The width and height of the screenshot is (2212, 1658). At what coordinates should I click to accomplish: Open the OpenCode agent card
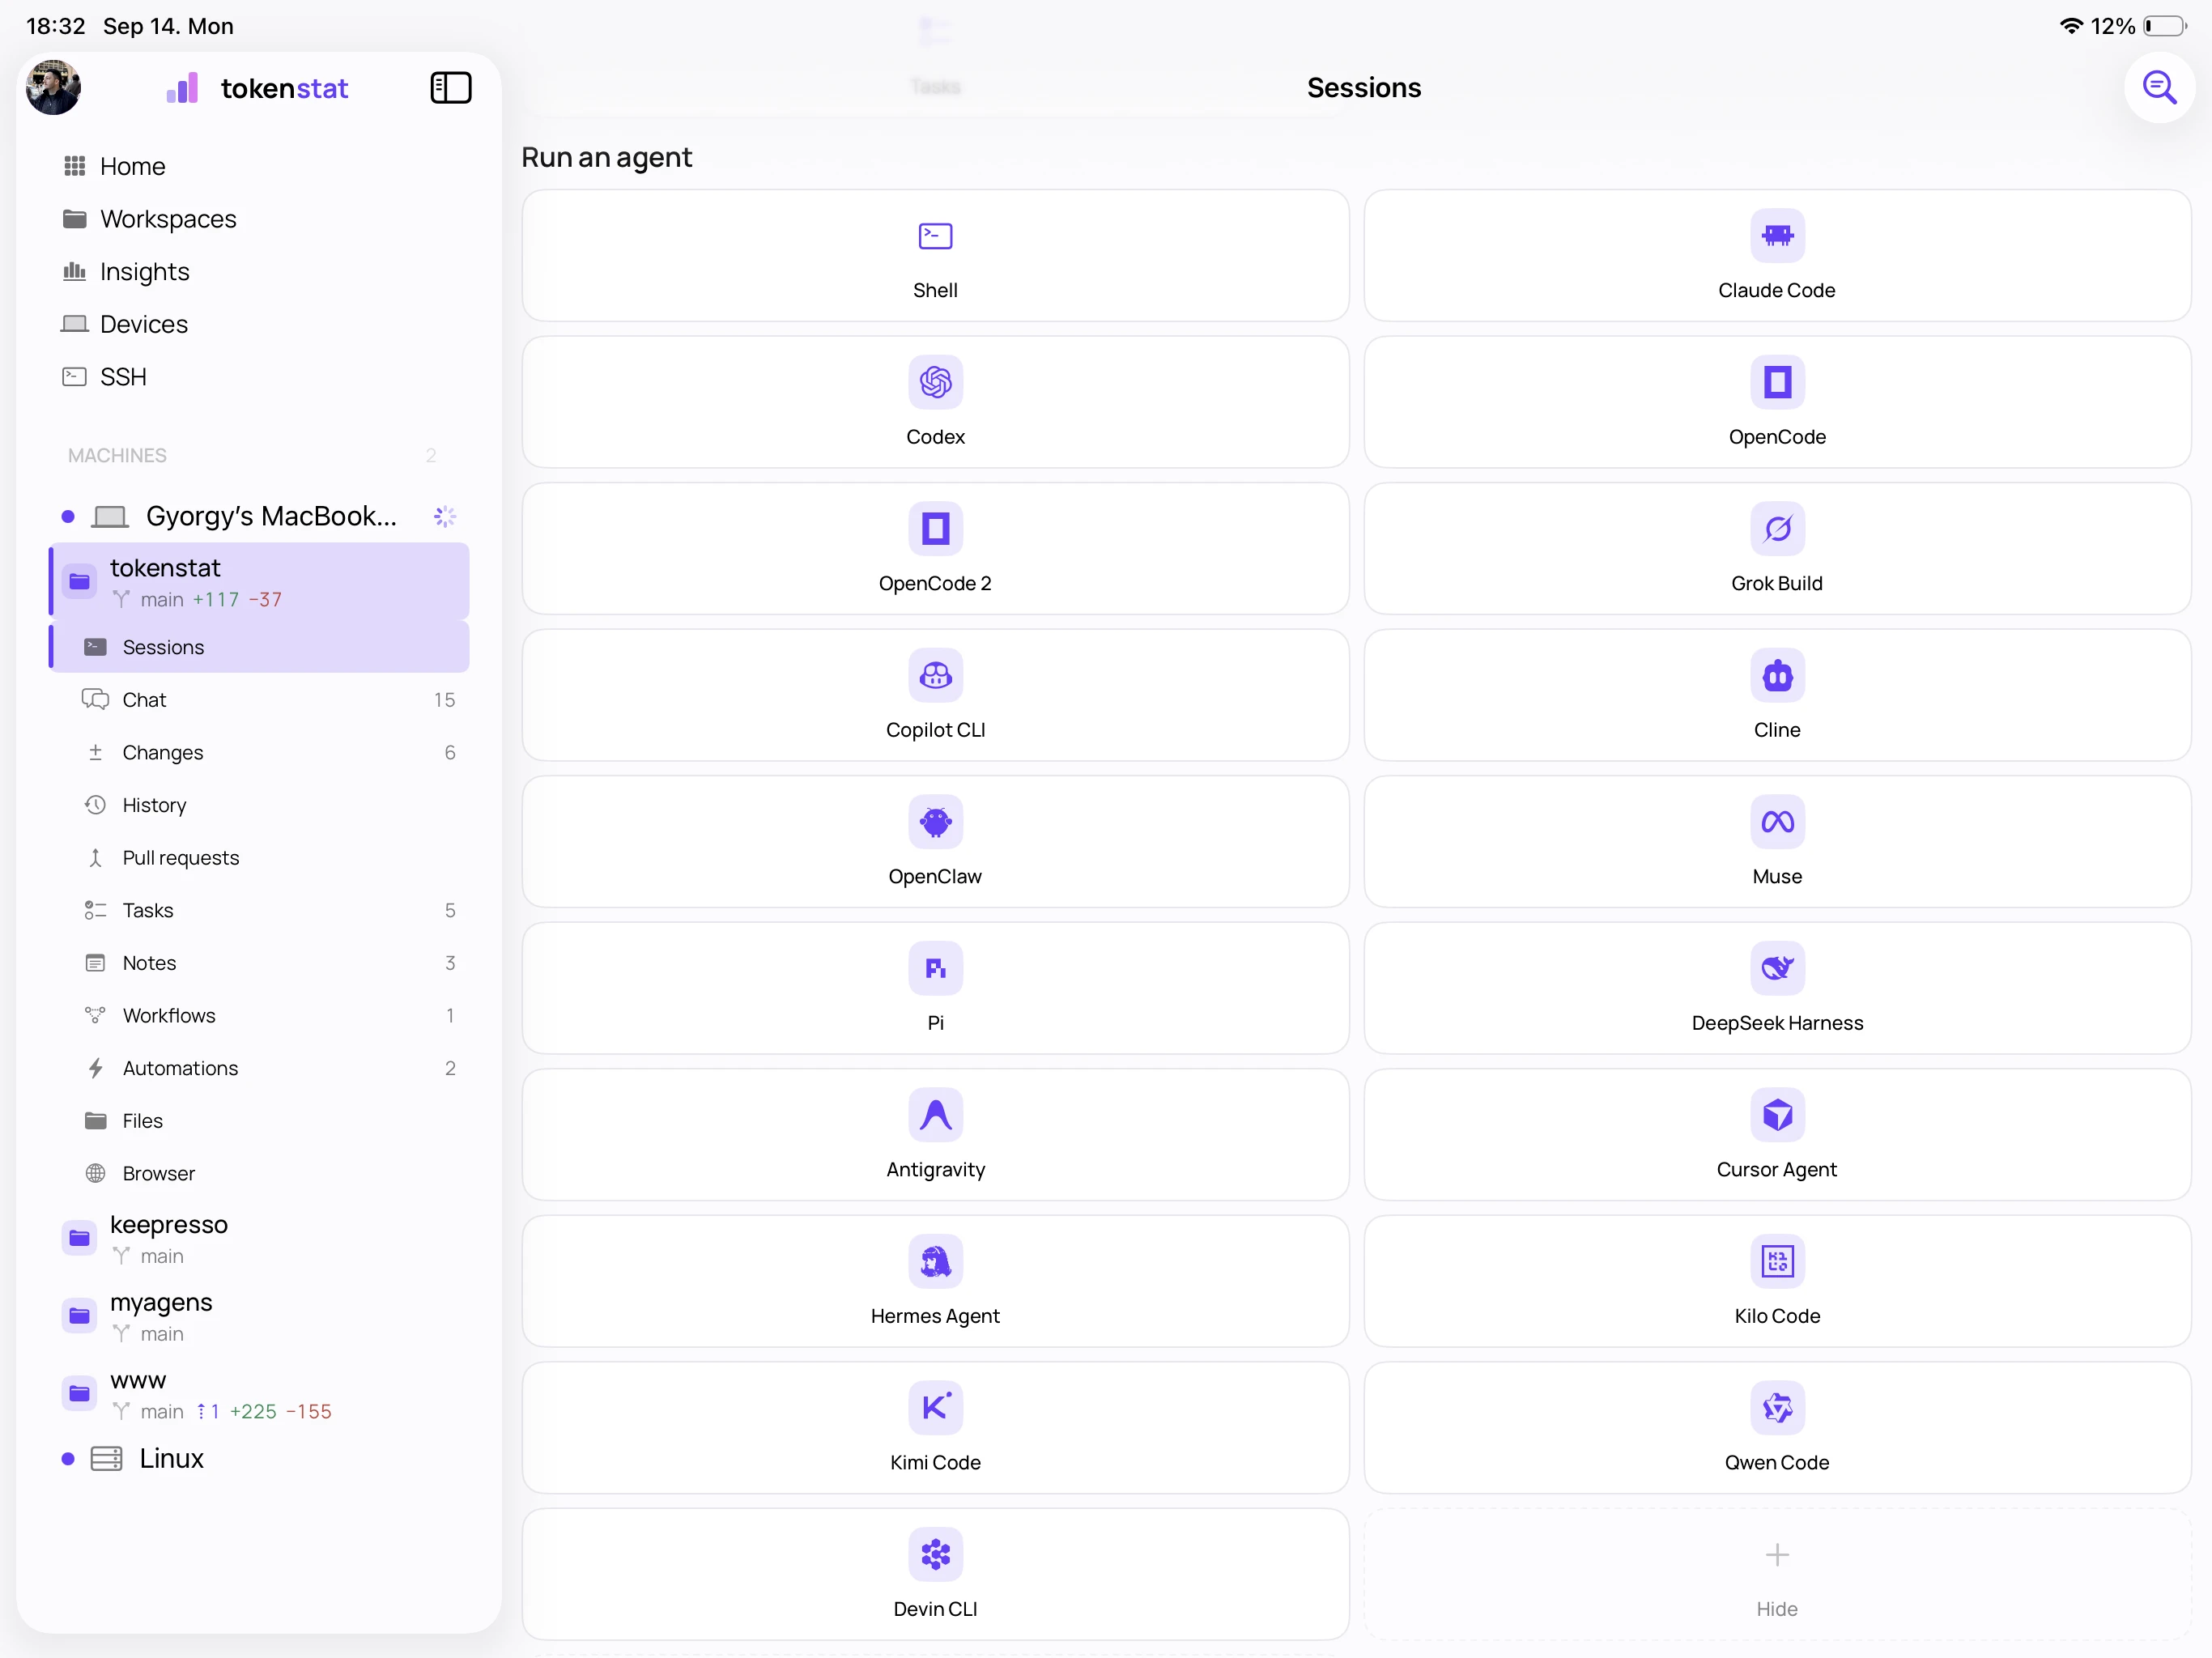[x=1777, y=402]
